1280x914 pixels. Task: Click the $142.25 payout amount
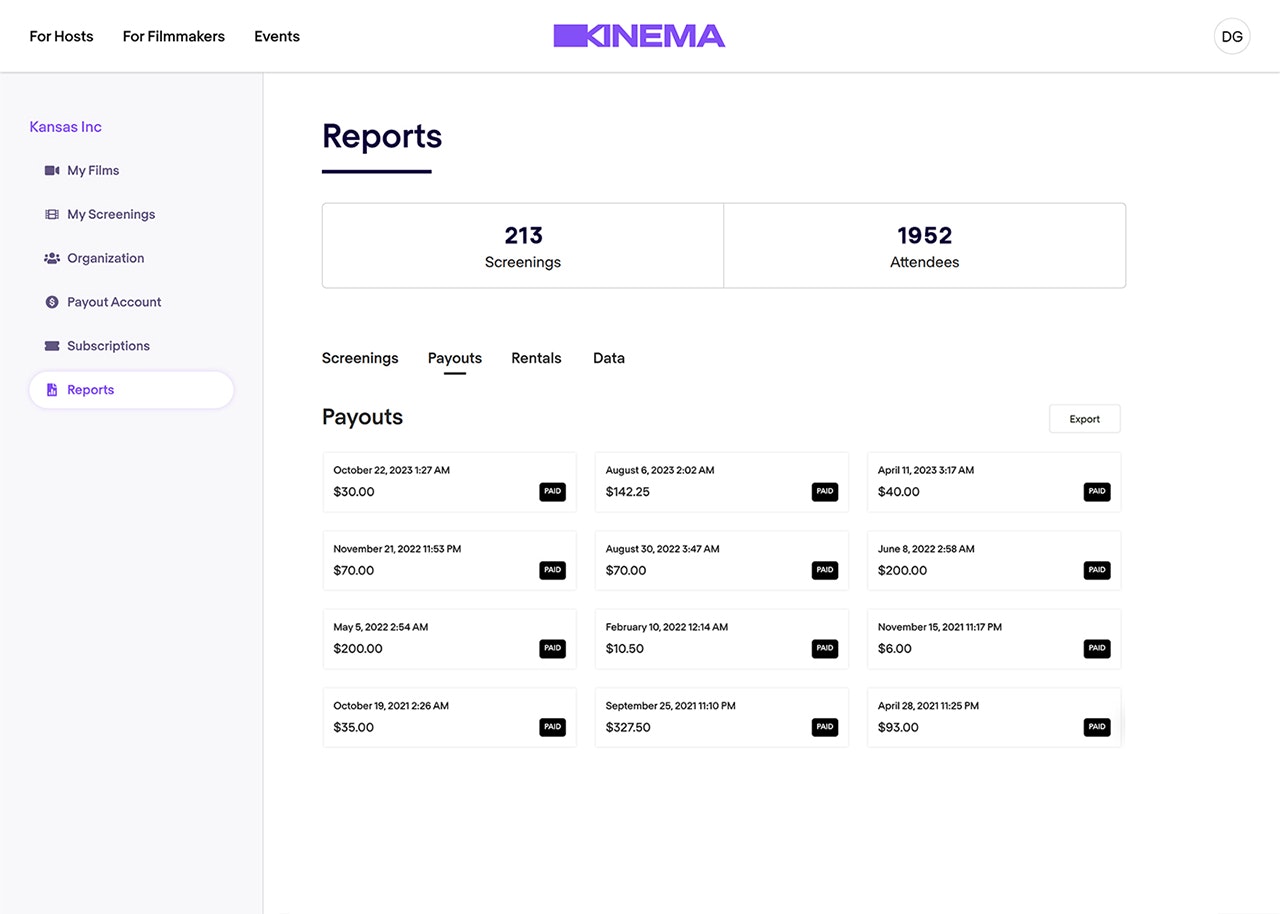[628, 492]
